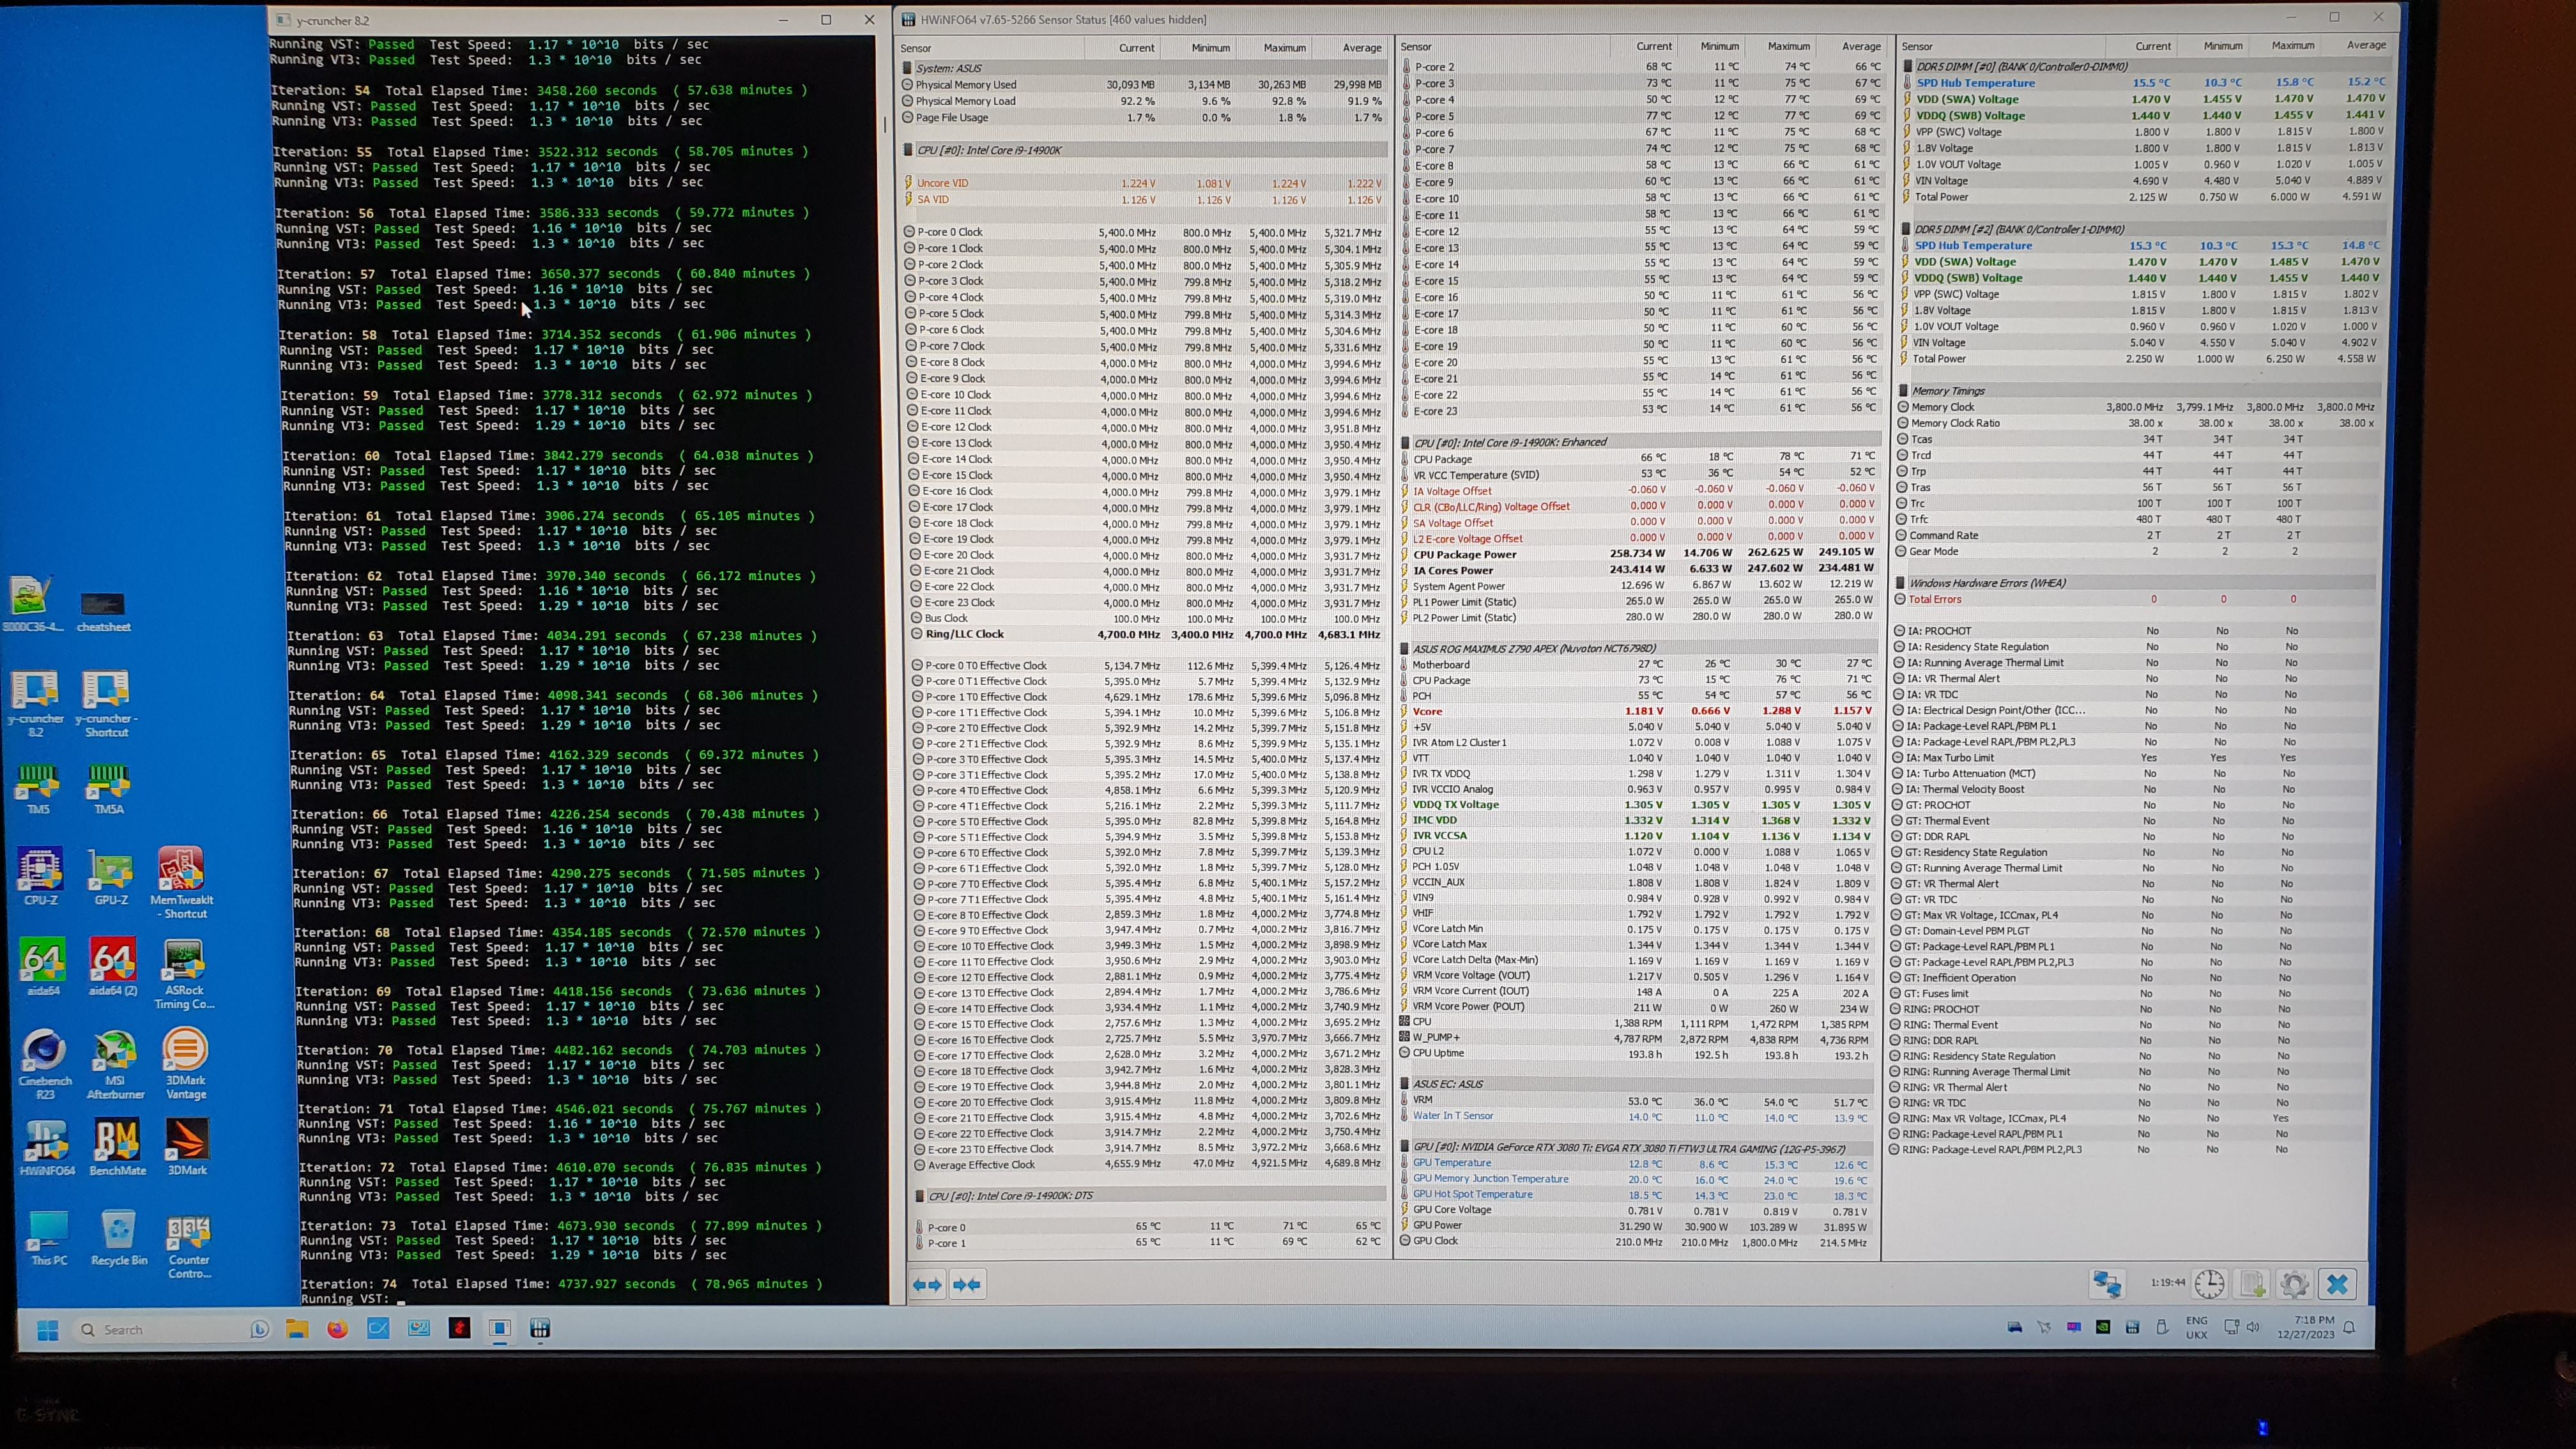
Task: Select the Water In T Sensor row
Action: (x=1637, y=1116)
